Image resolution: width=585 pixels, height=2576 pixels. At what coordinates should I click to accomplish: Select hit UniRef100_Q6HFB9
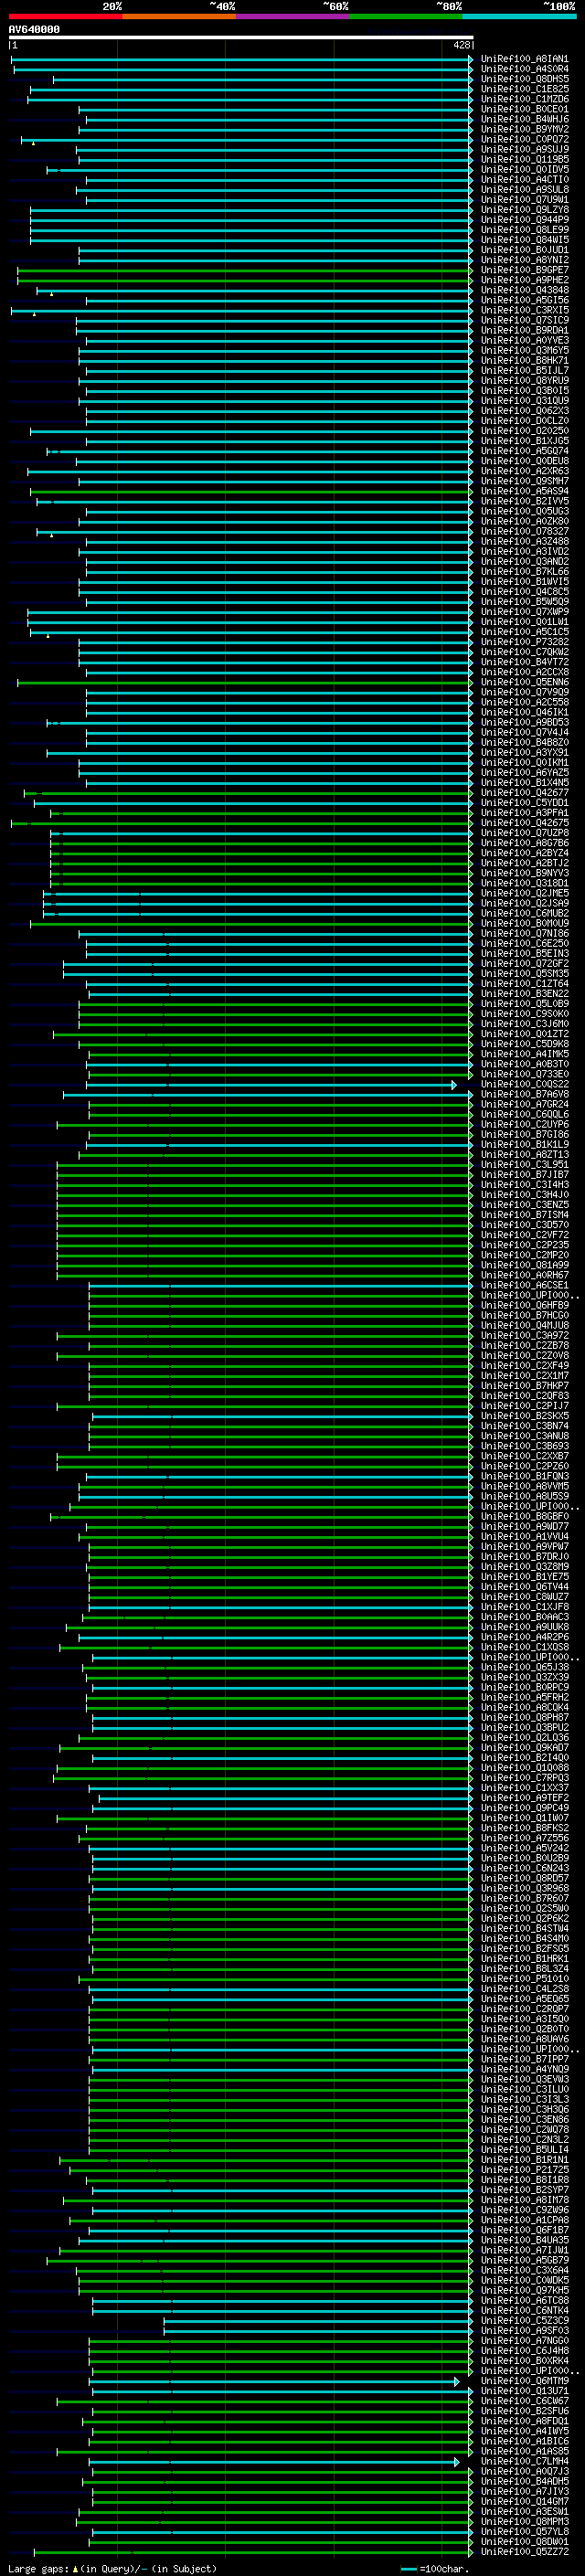click(524, 1305)
